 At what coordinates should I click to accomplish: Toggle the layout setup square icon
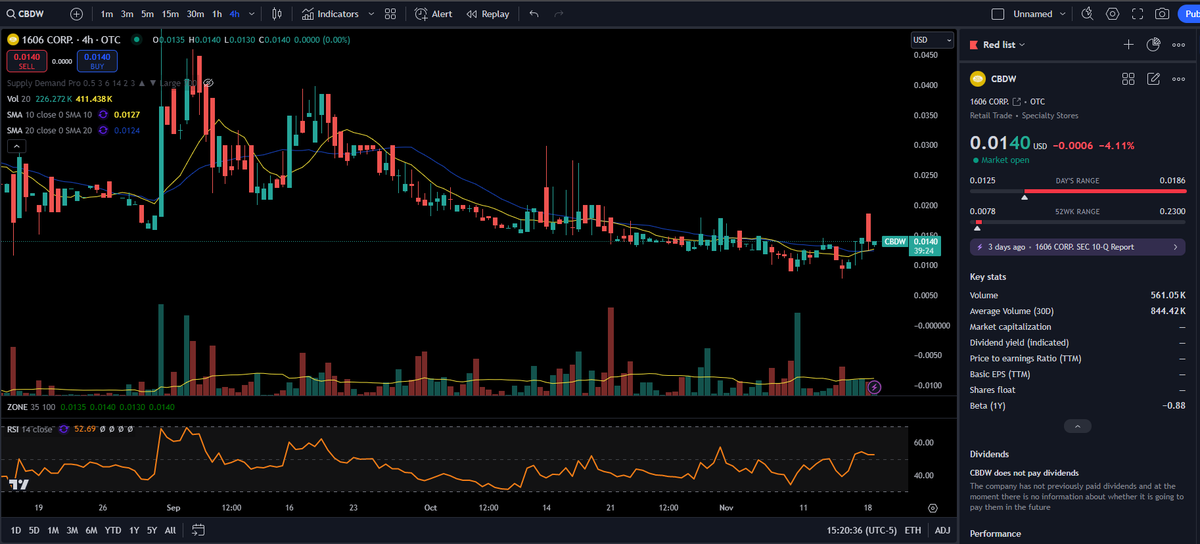[x=997, y=14]
